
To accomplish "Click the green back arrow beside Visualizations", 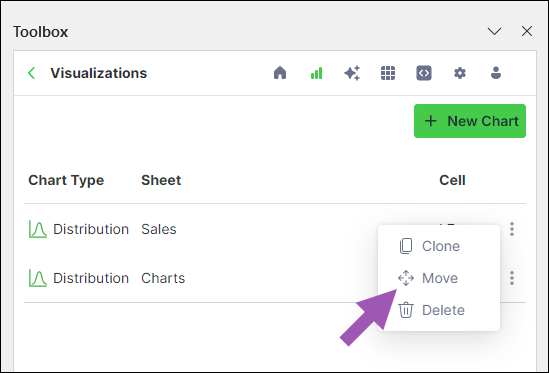I will click(32, 73).
